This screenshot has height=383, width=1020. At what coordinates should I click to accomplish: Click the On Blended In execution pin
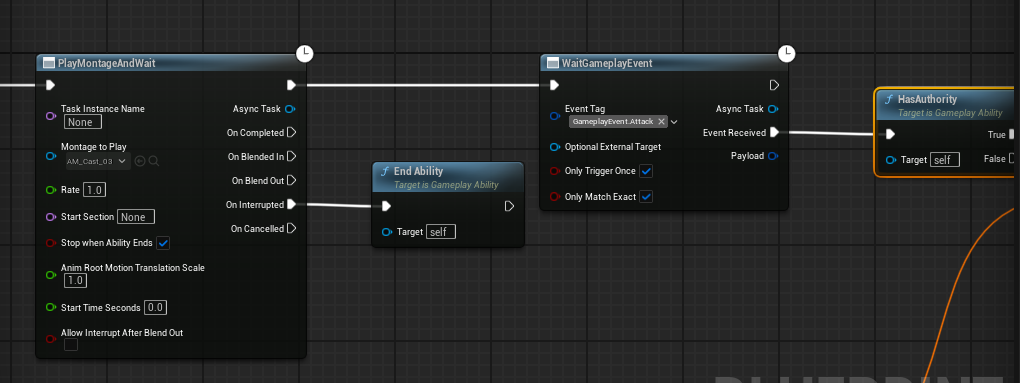[291, 156]
